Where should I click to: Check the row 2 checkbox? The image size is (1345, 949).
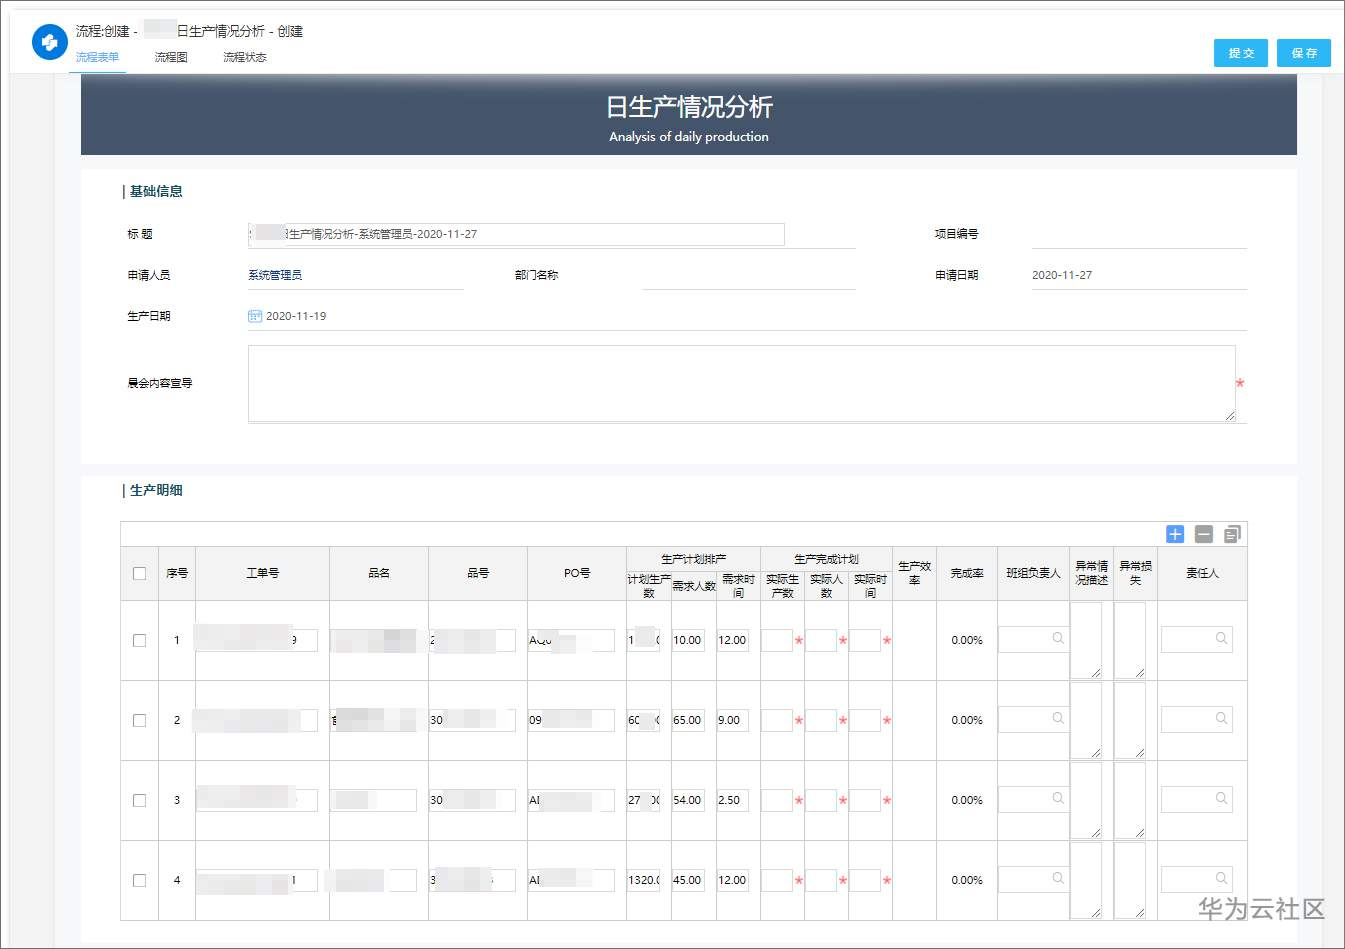139,720
